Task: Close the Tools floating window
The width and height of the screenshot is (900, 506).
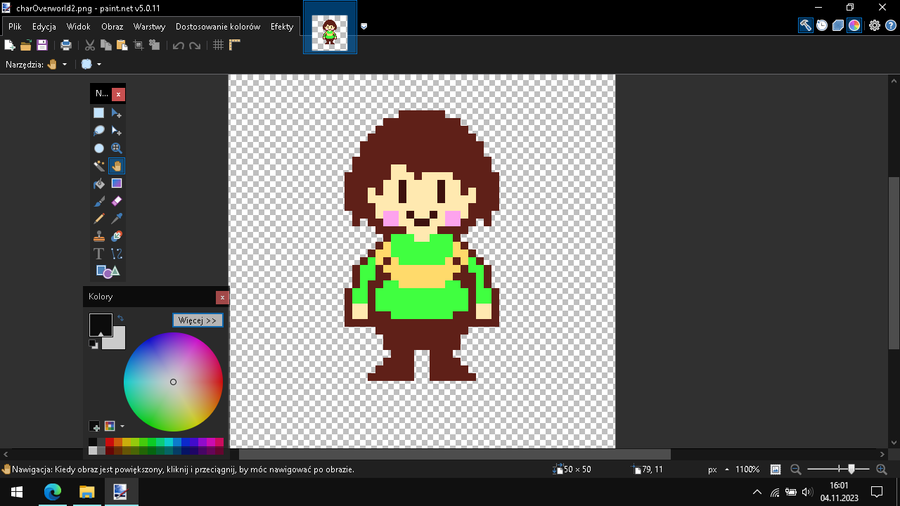Action: coord(118,94)
